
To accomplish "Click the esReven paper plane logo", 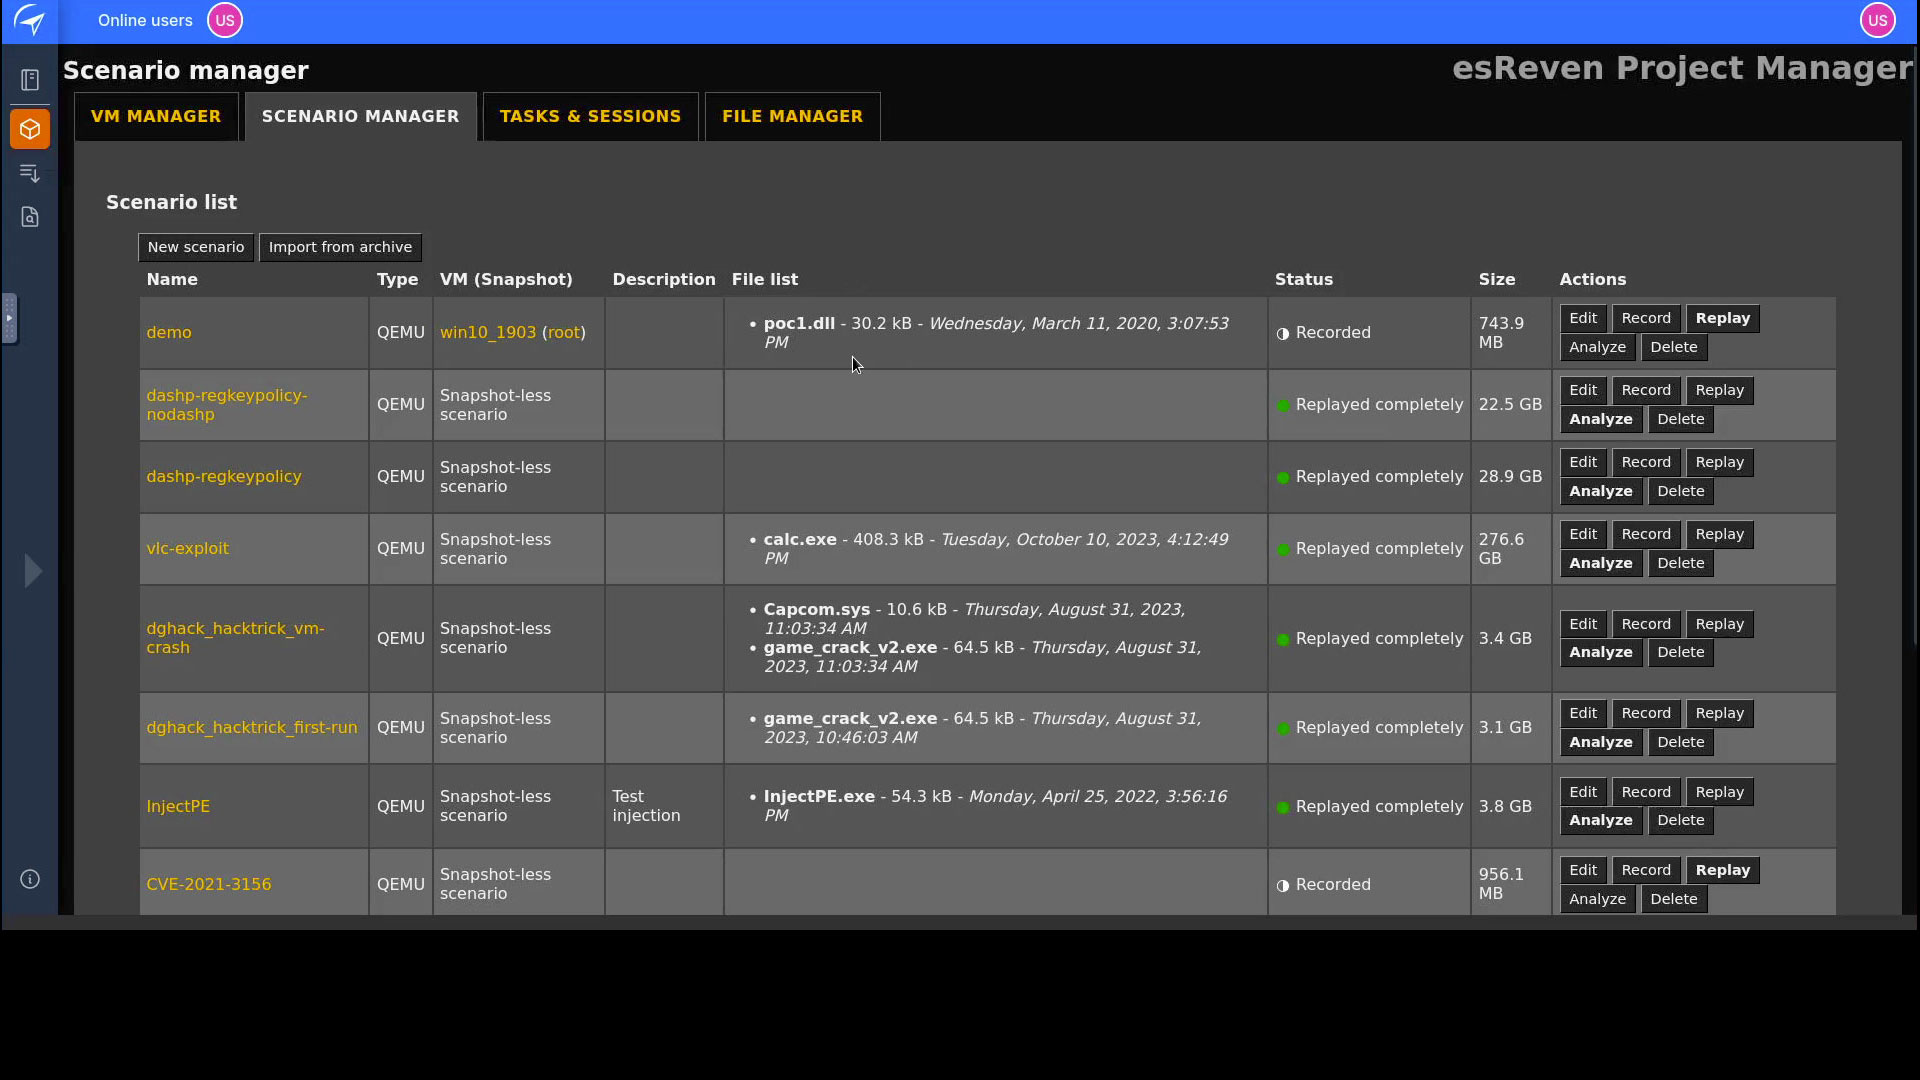I will [30, 20].
